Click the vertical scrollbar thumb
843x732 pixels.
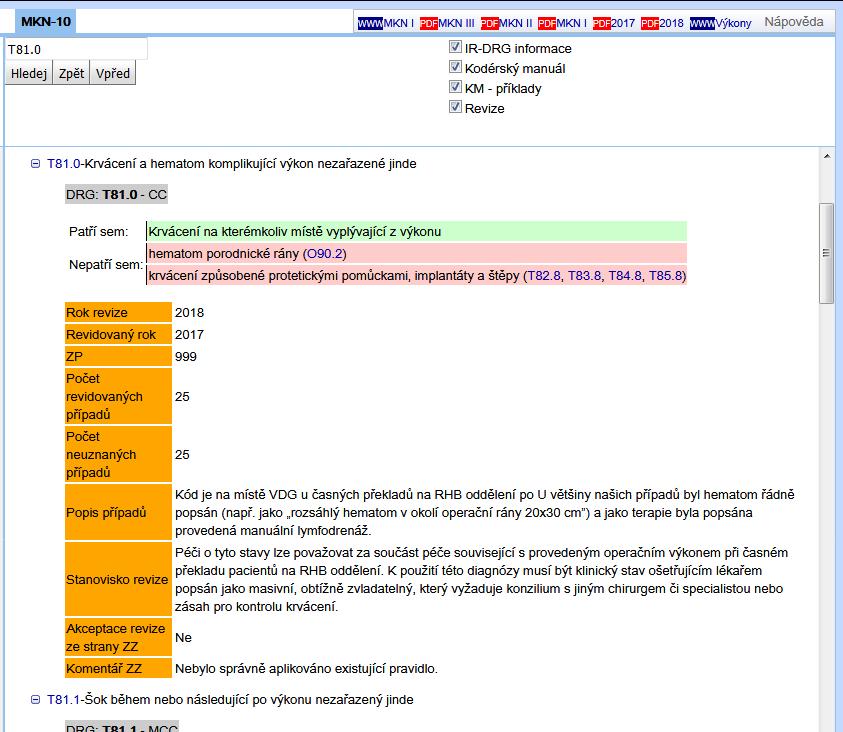coord(826,253)
